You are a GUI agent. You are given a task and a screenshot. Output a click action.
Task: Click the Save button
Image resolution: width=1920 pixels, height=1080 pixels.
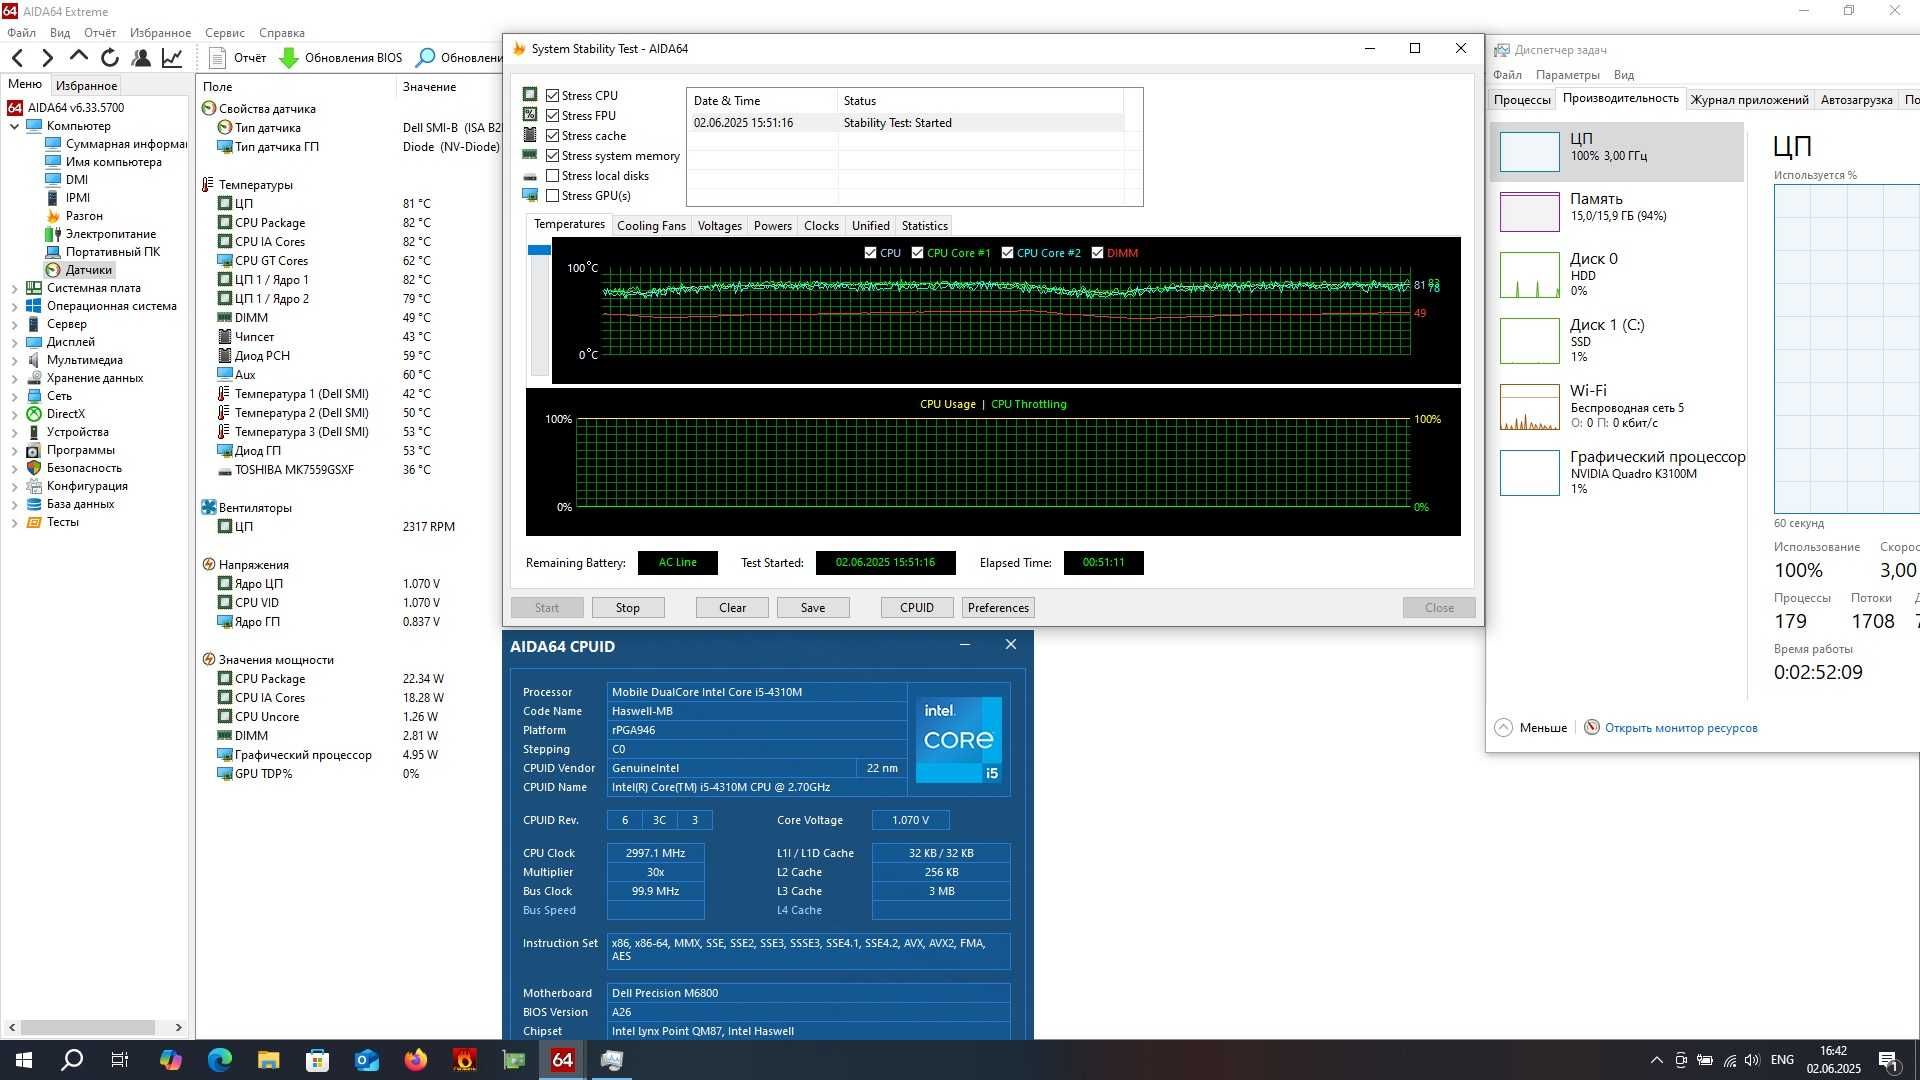click(813, 608)
